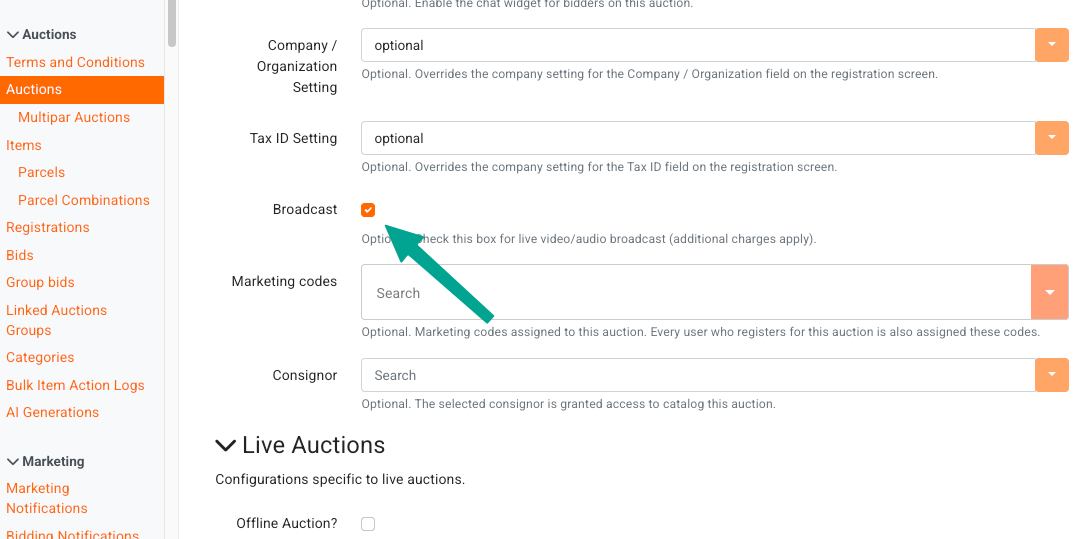
Task: Go to Multipar Auctions
Action: tap(74, 117)
